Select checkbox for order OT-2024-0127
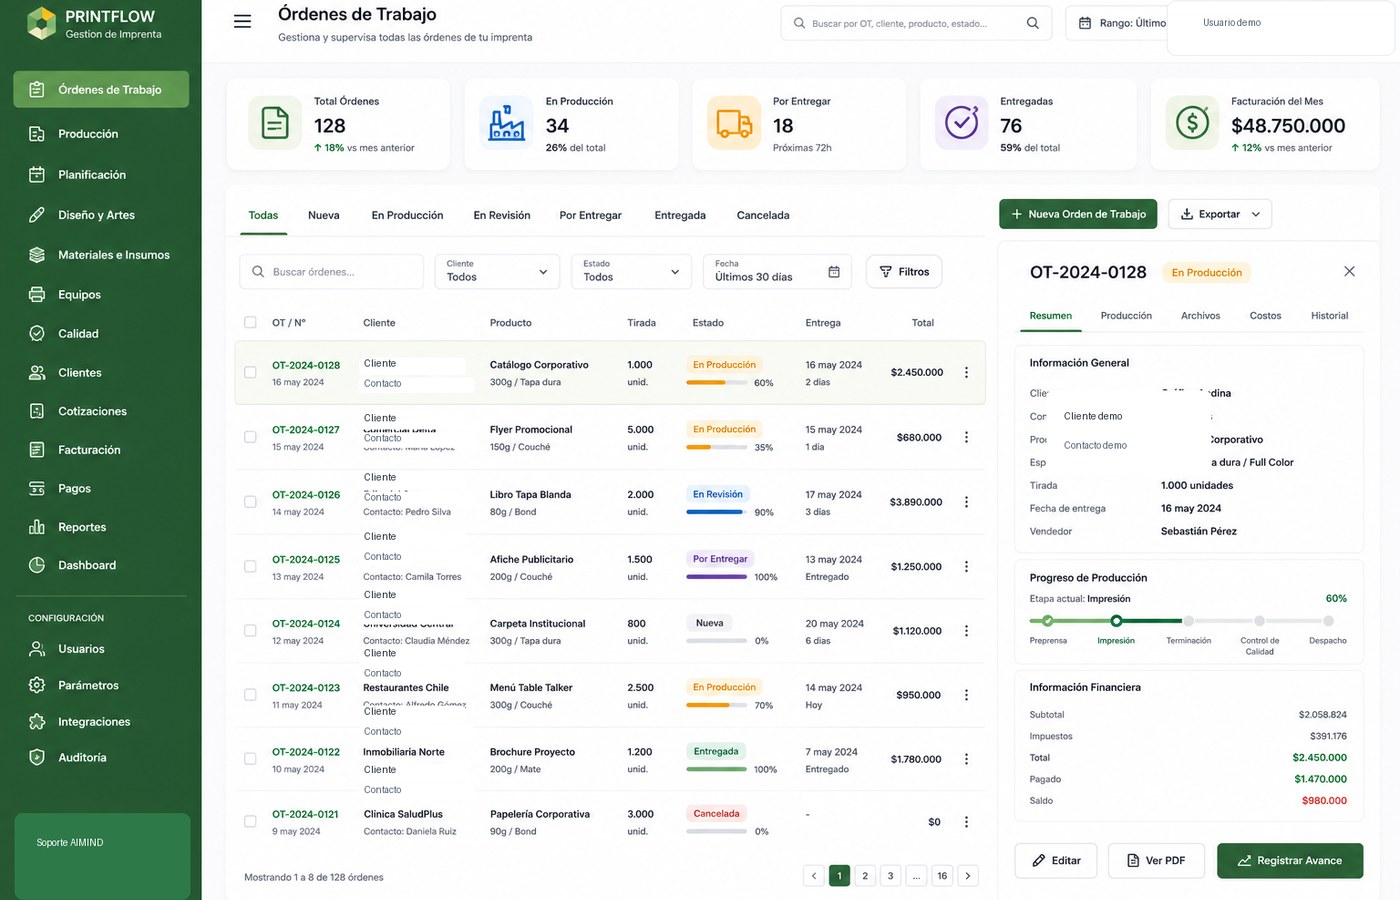This screenshot has width=1400, height=900. 250,437
